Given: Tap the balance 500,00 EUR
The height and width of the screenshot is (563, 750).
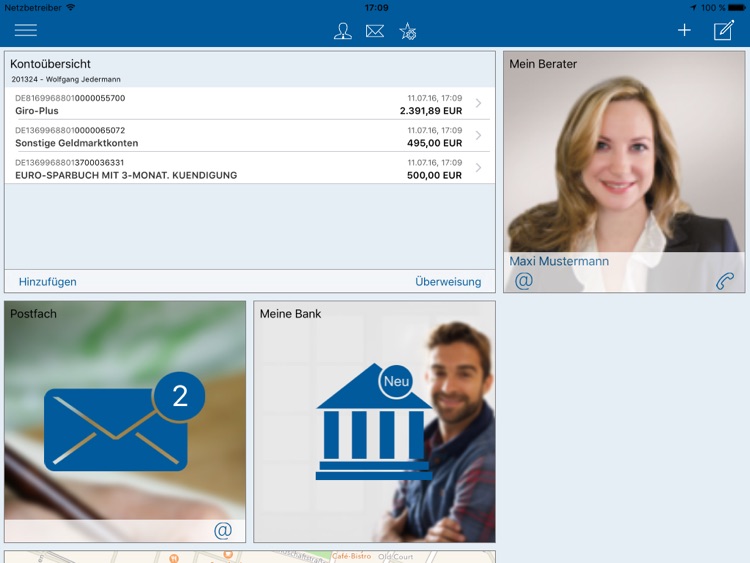Looking at the screenshot, I should tap(434, 175).
